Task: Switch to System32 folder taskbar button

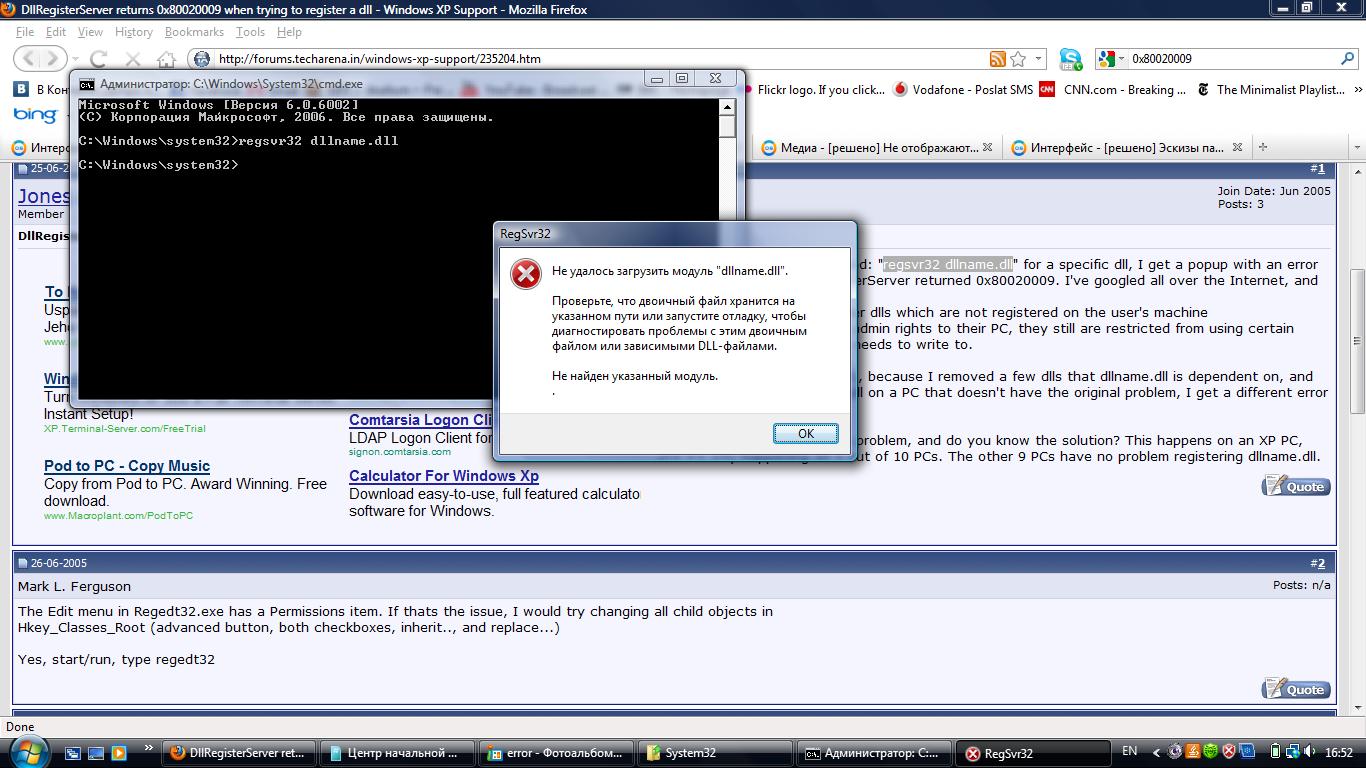Action: 715,753
